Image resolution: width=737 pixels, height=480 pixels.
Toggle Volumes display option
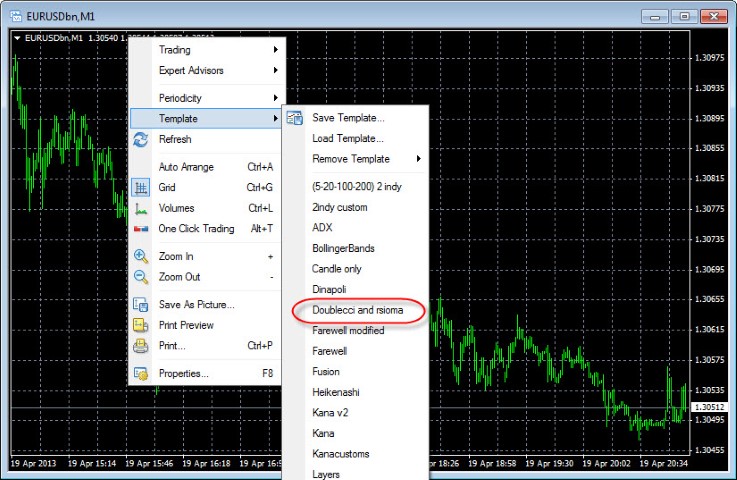tap(205, 208)
